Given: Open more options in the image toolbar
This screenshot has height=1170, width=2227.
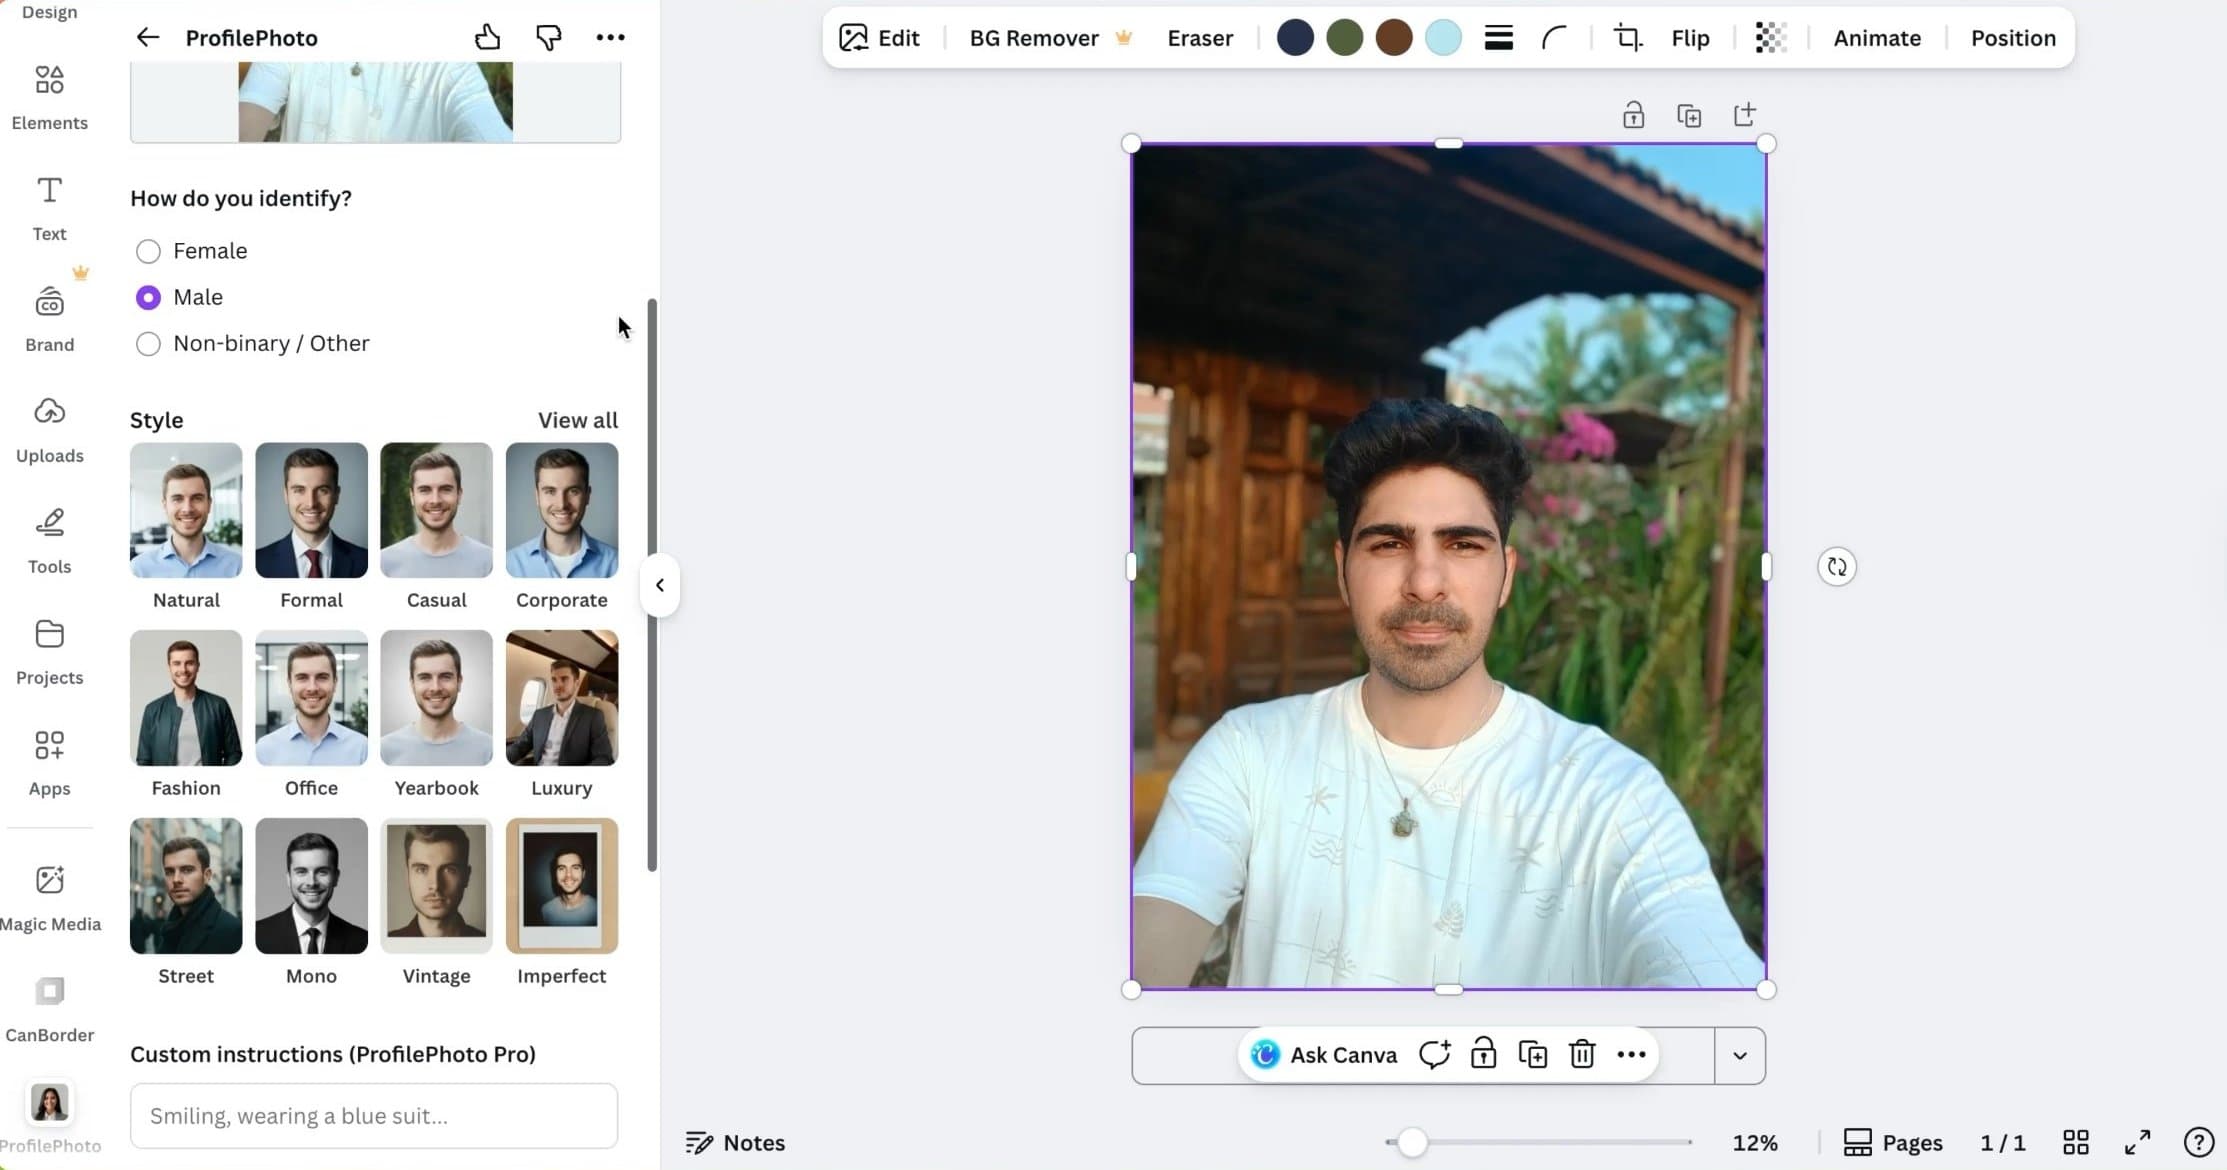Looking at the screenshot, I should [1631, 1054].
